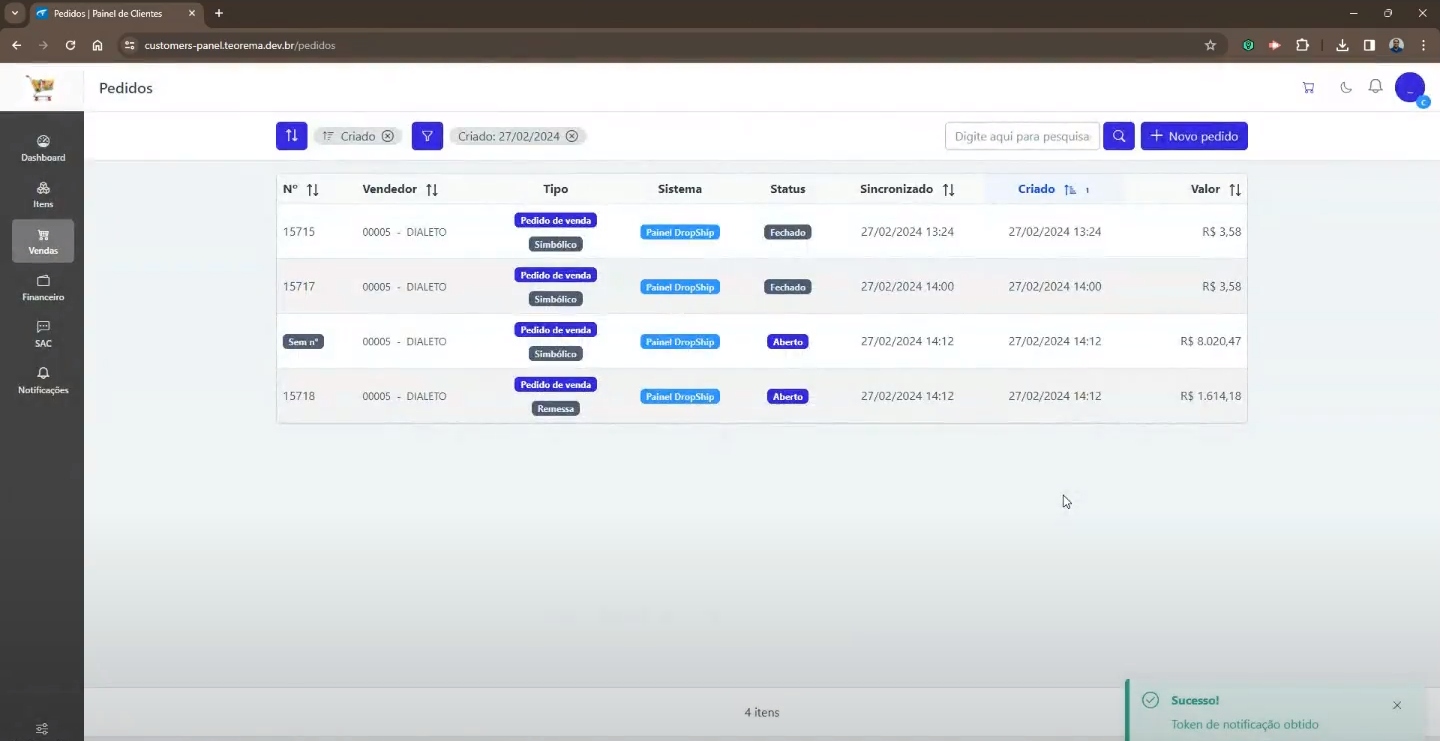Dismiss the Sucesso notification toast
Image resolution: width=1440 pixels, height=741 pixels.
coord(1397,705)
